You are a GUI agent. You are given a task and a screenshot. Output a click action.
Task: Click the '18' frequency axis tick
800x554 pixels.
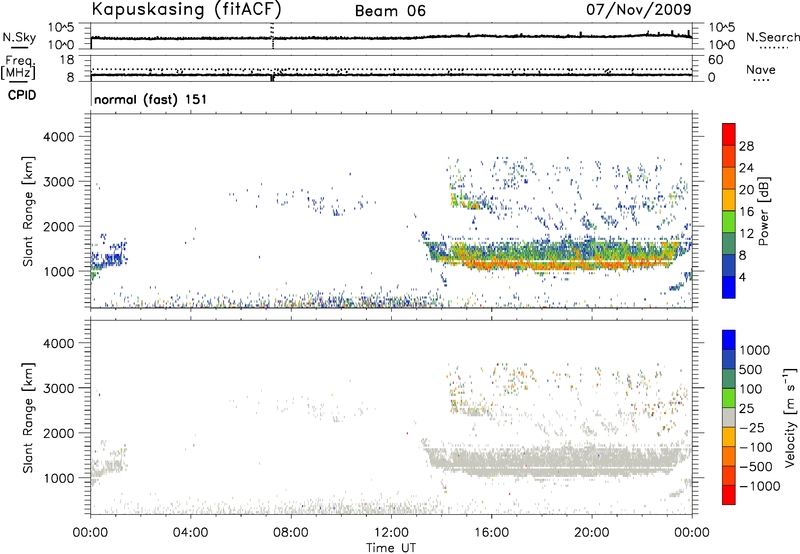pos(65,60)
